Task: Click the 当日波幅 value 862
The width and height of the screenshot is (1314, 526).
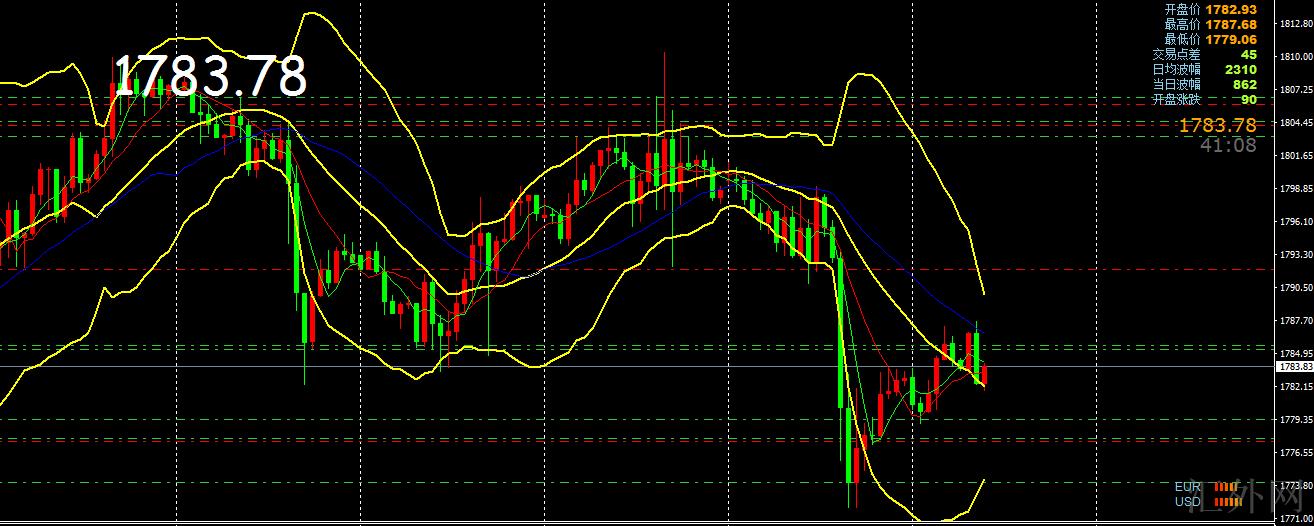Action: tap(1245, 85)
